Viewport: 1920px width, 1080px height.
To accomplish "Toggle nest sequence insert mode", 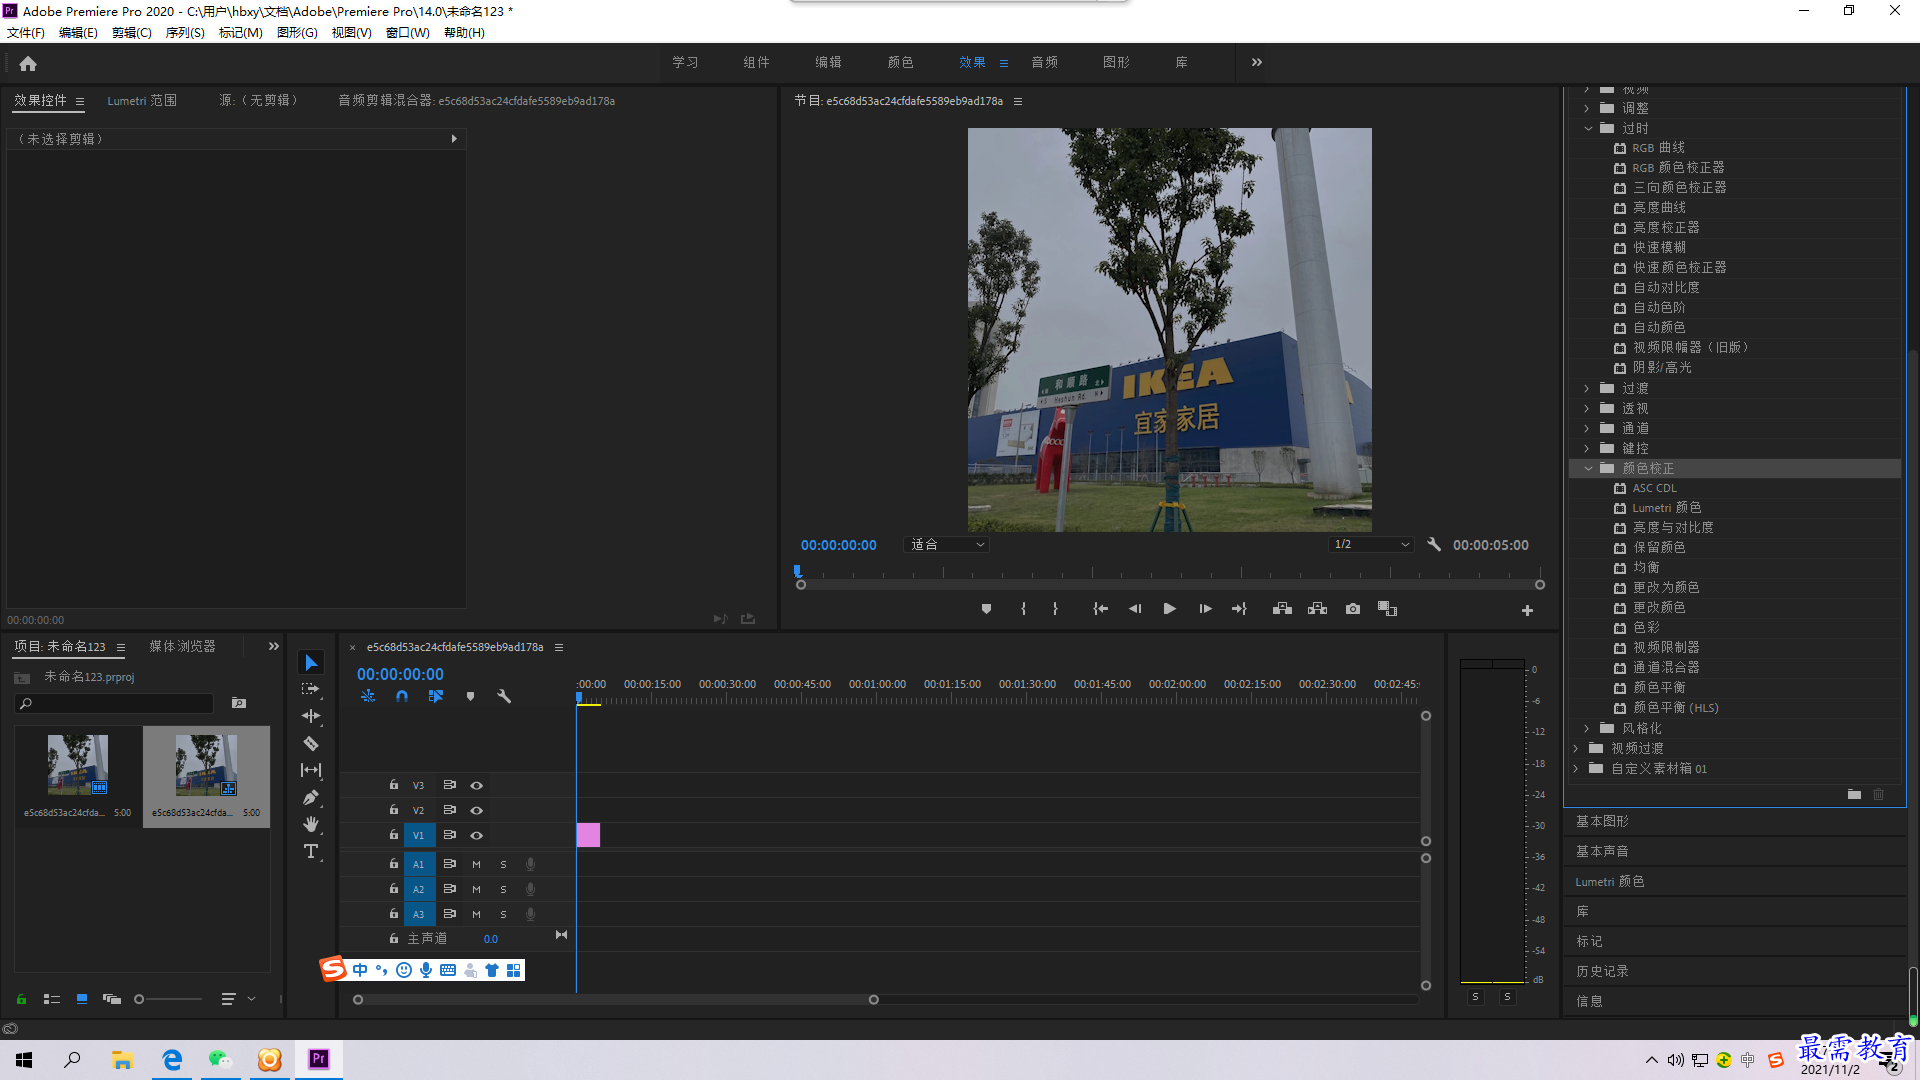I will click(368, 696).
